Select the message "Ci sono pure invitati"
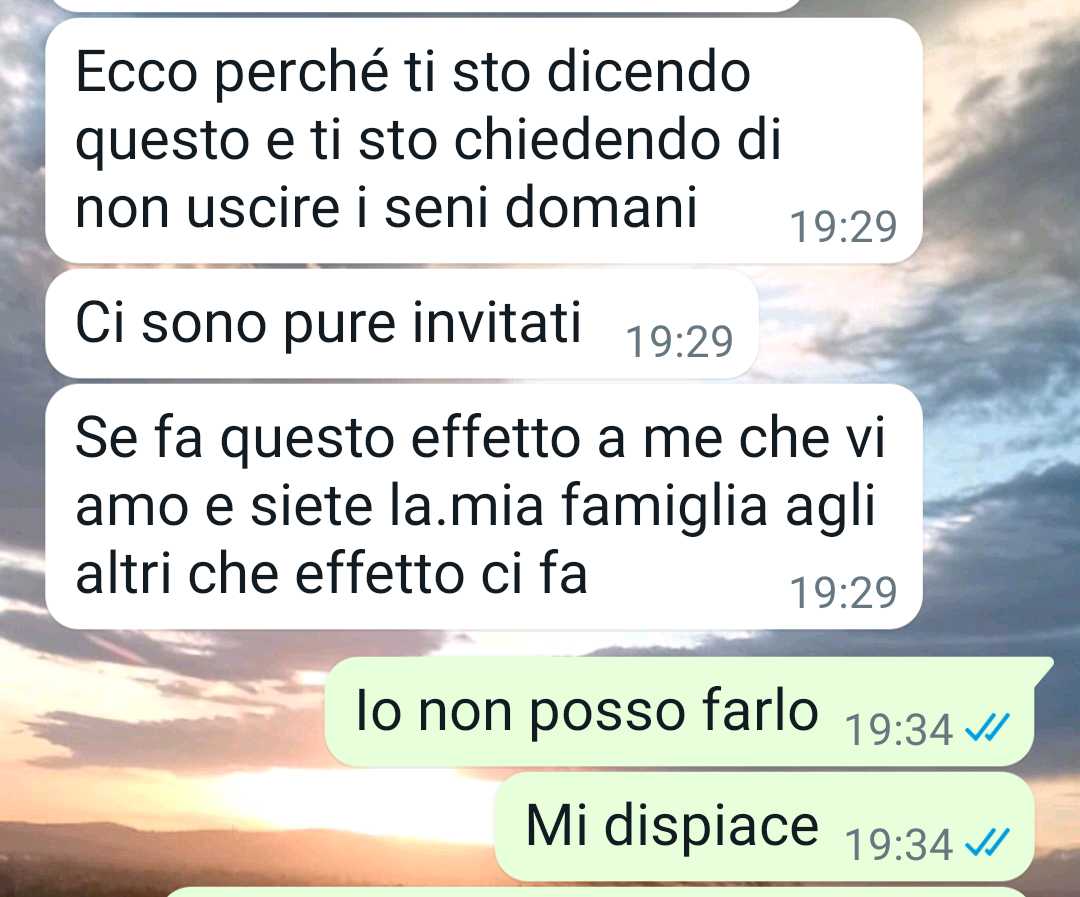This screenshot has width=1080, height=897. pos(402,324)
